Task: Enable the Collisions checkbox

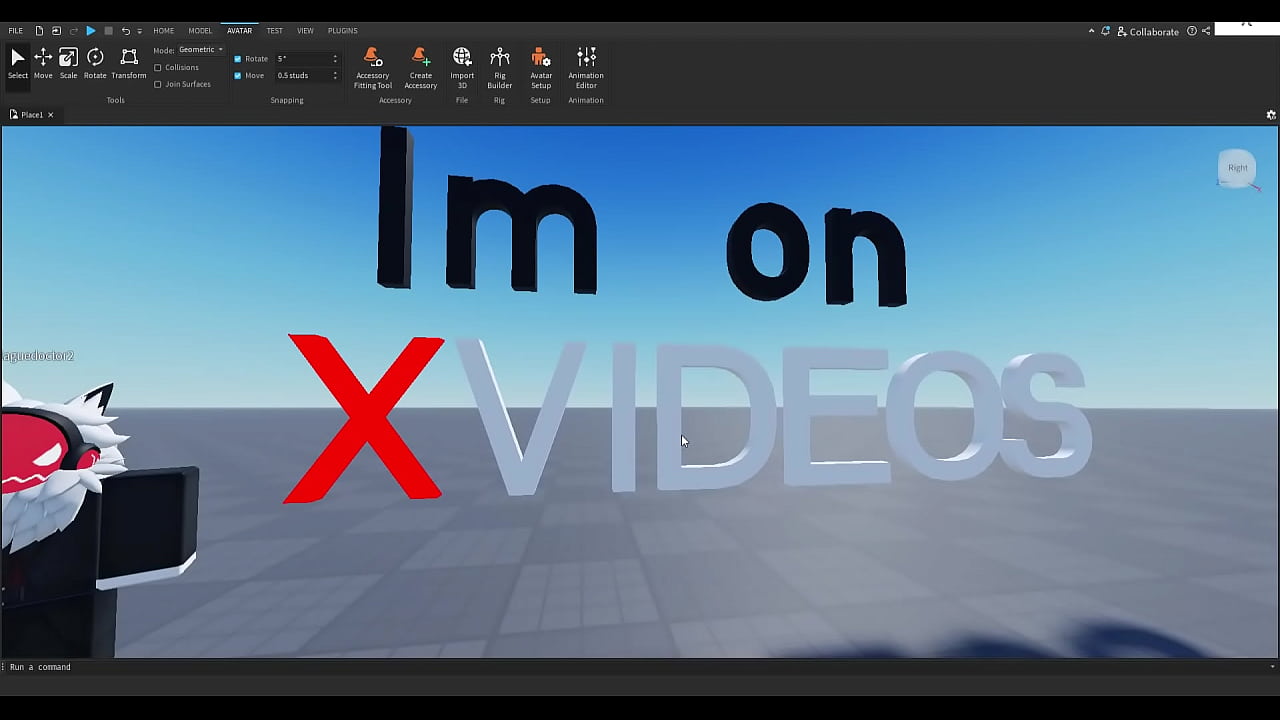Action: 158,67
